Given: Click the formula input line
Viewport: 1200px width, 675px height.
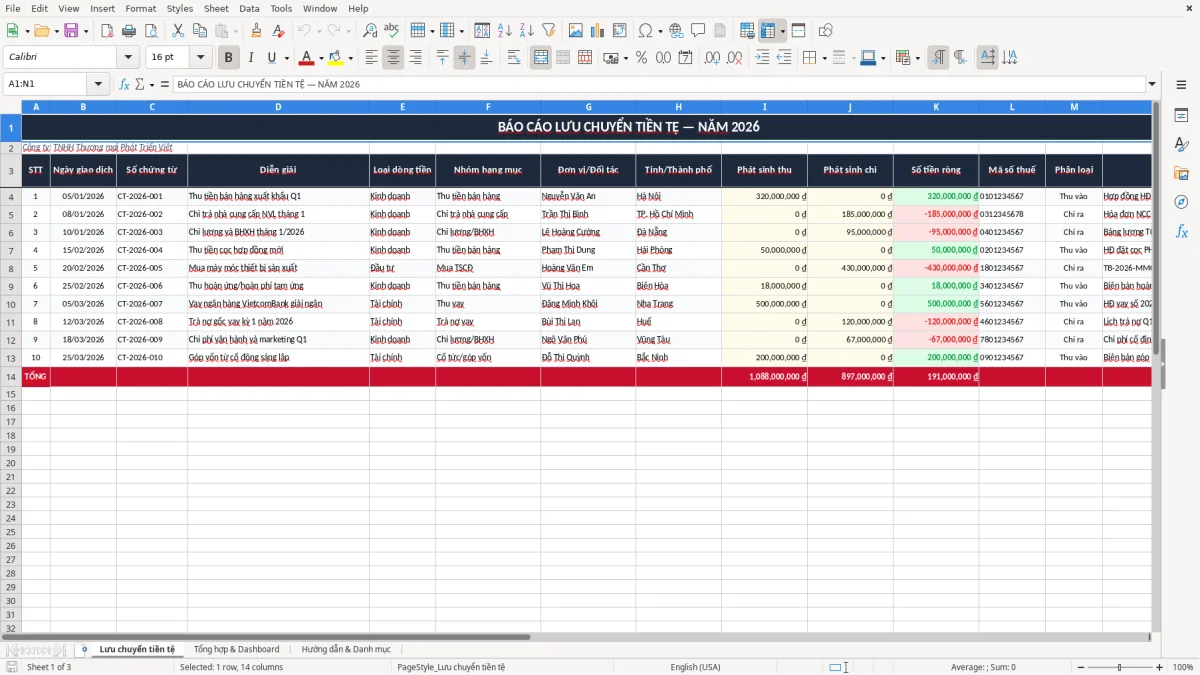Looking at the screenshot, I should [657, 84].
